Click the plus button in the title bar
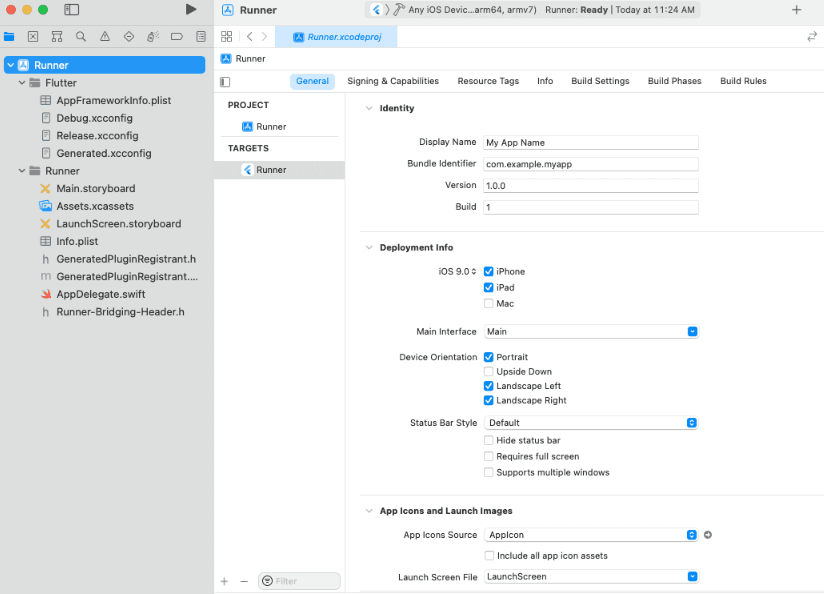This screenshot has height=594, width=824. click(x=797, y=9)
